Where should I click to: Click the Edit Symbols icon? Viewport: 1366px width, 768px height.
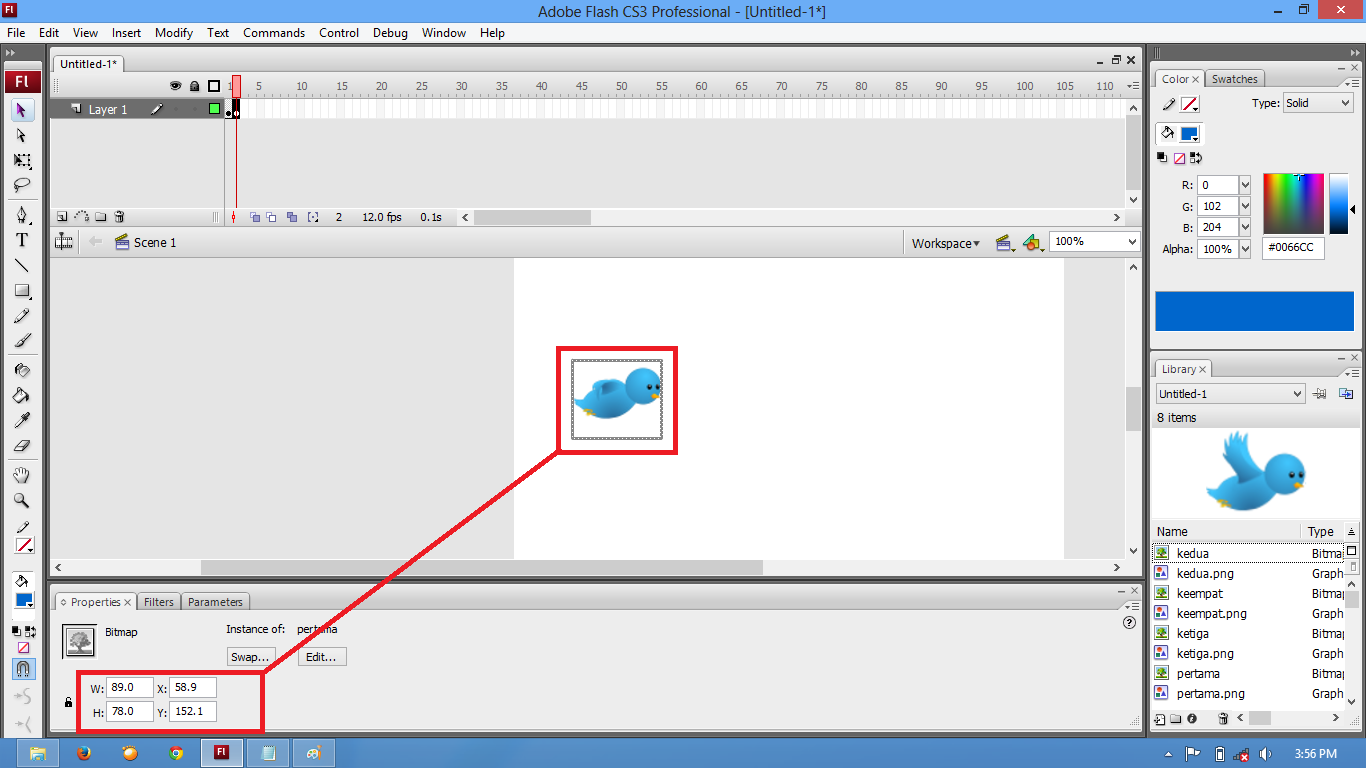(1032, 242)
